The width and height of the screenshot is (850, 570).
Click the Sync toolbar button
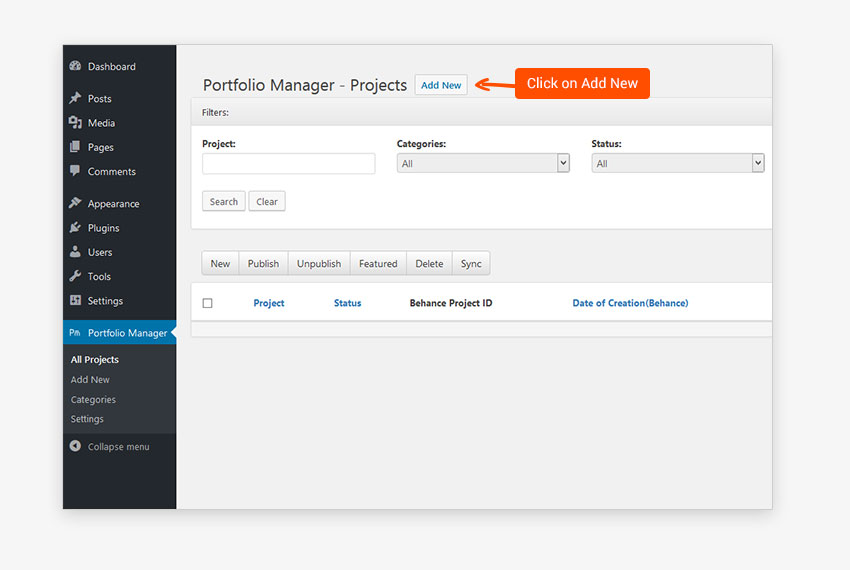tap(471, 264)
